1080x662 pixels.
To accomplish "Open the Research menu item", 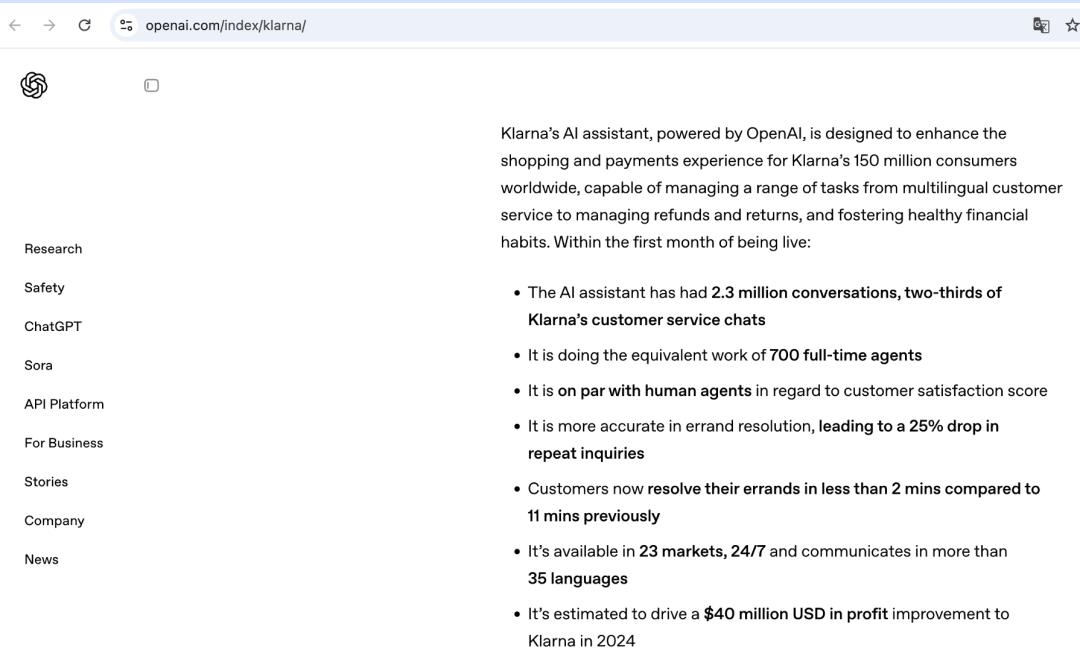I will (x=53, y=249).
